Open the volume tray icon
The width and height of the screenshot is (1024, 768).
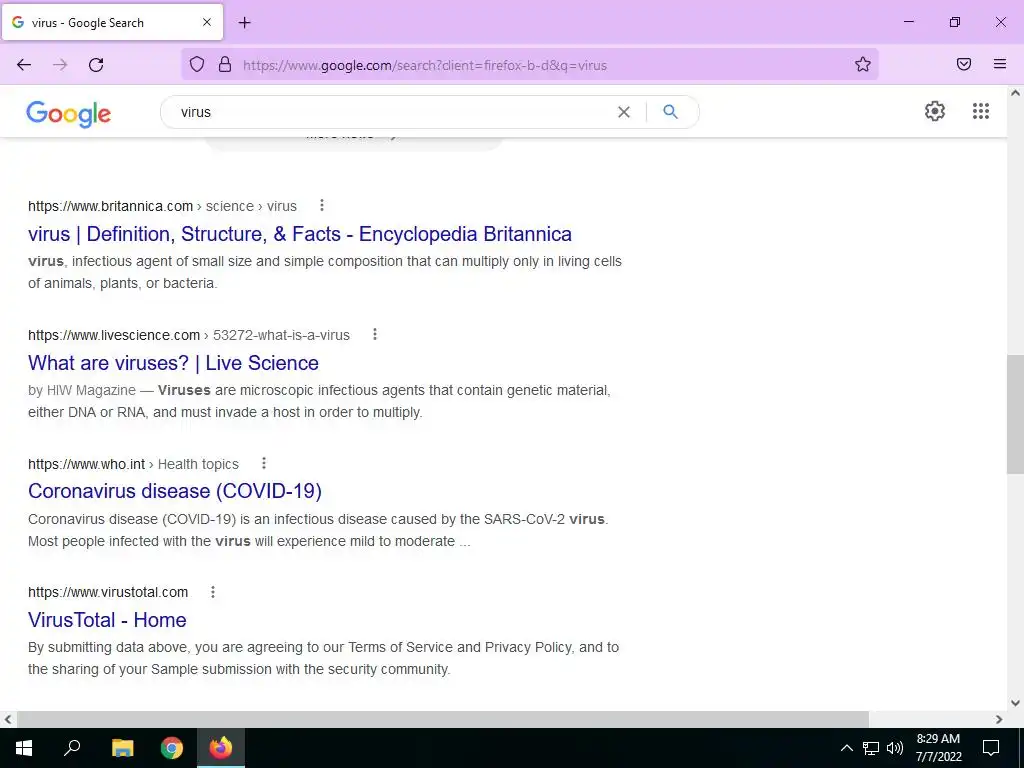pyautogui.click(x=895, y=748)
